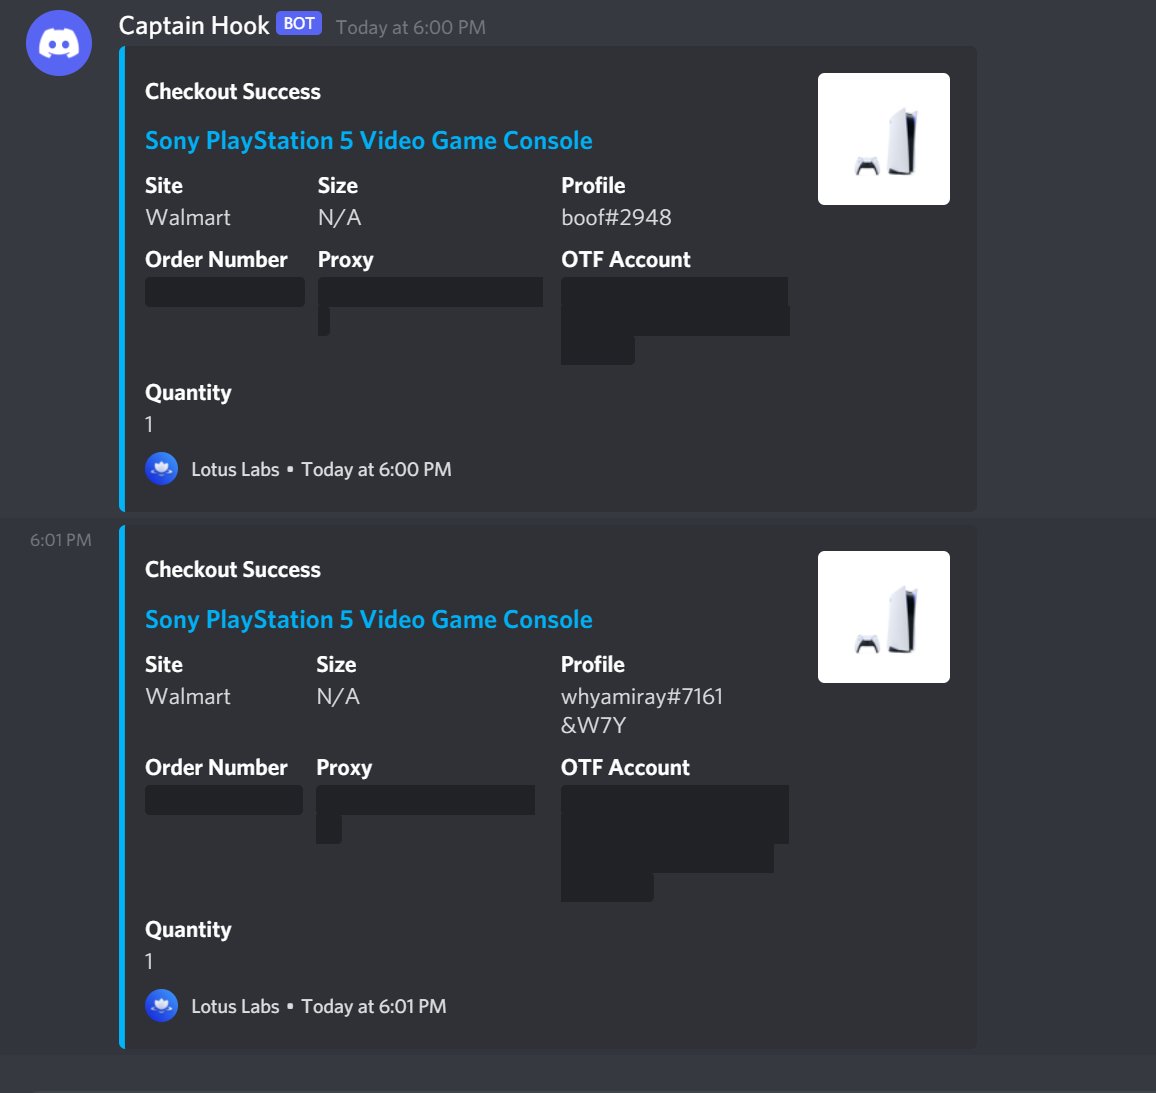1156x1093 pixels.
Task: Click Lotus Labs icon in 6:01 PM footer
Action: click(161, 1005)
